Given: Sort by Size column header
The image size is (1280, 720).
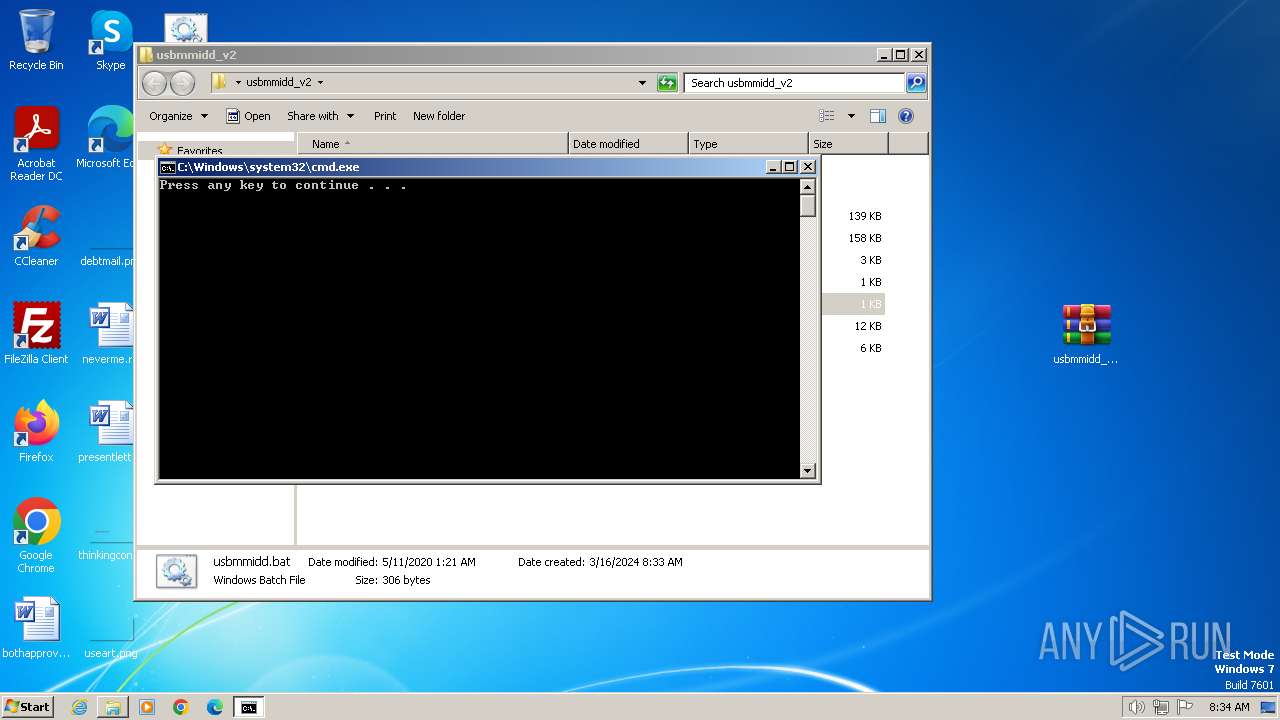Looking at the screenshot, I should coord(848,144).
